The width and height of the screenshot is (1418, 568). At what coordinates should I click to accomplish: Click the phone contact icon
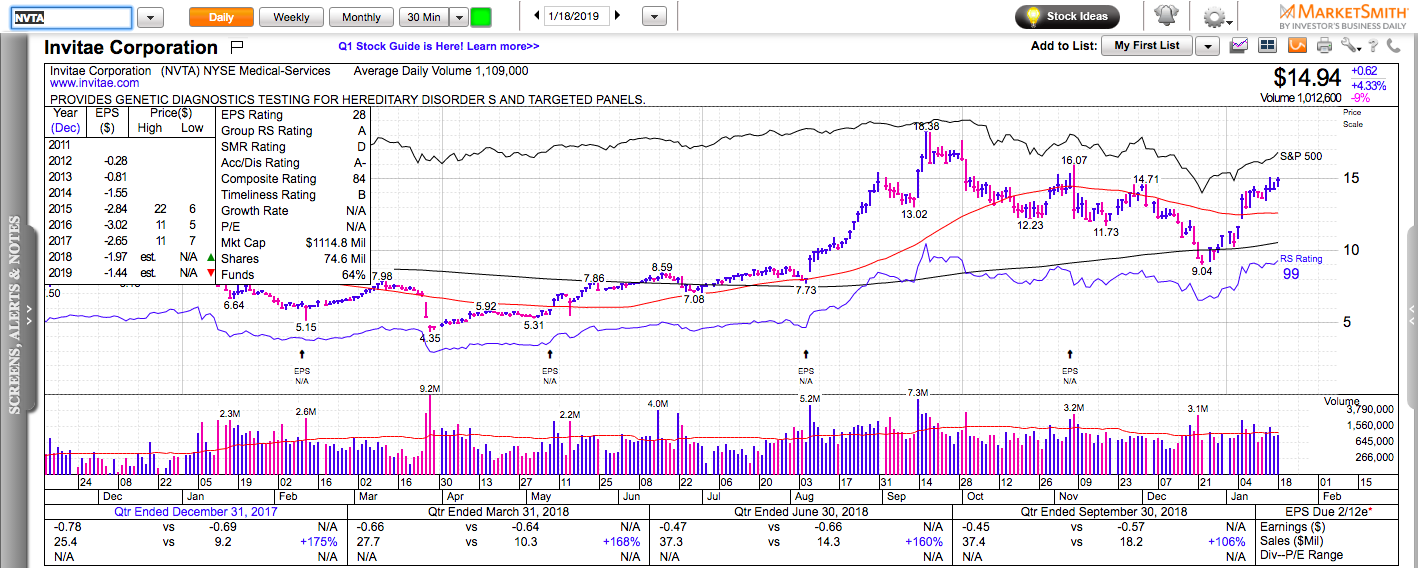(1394, 45)
